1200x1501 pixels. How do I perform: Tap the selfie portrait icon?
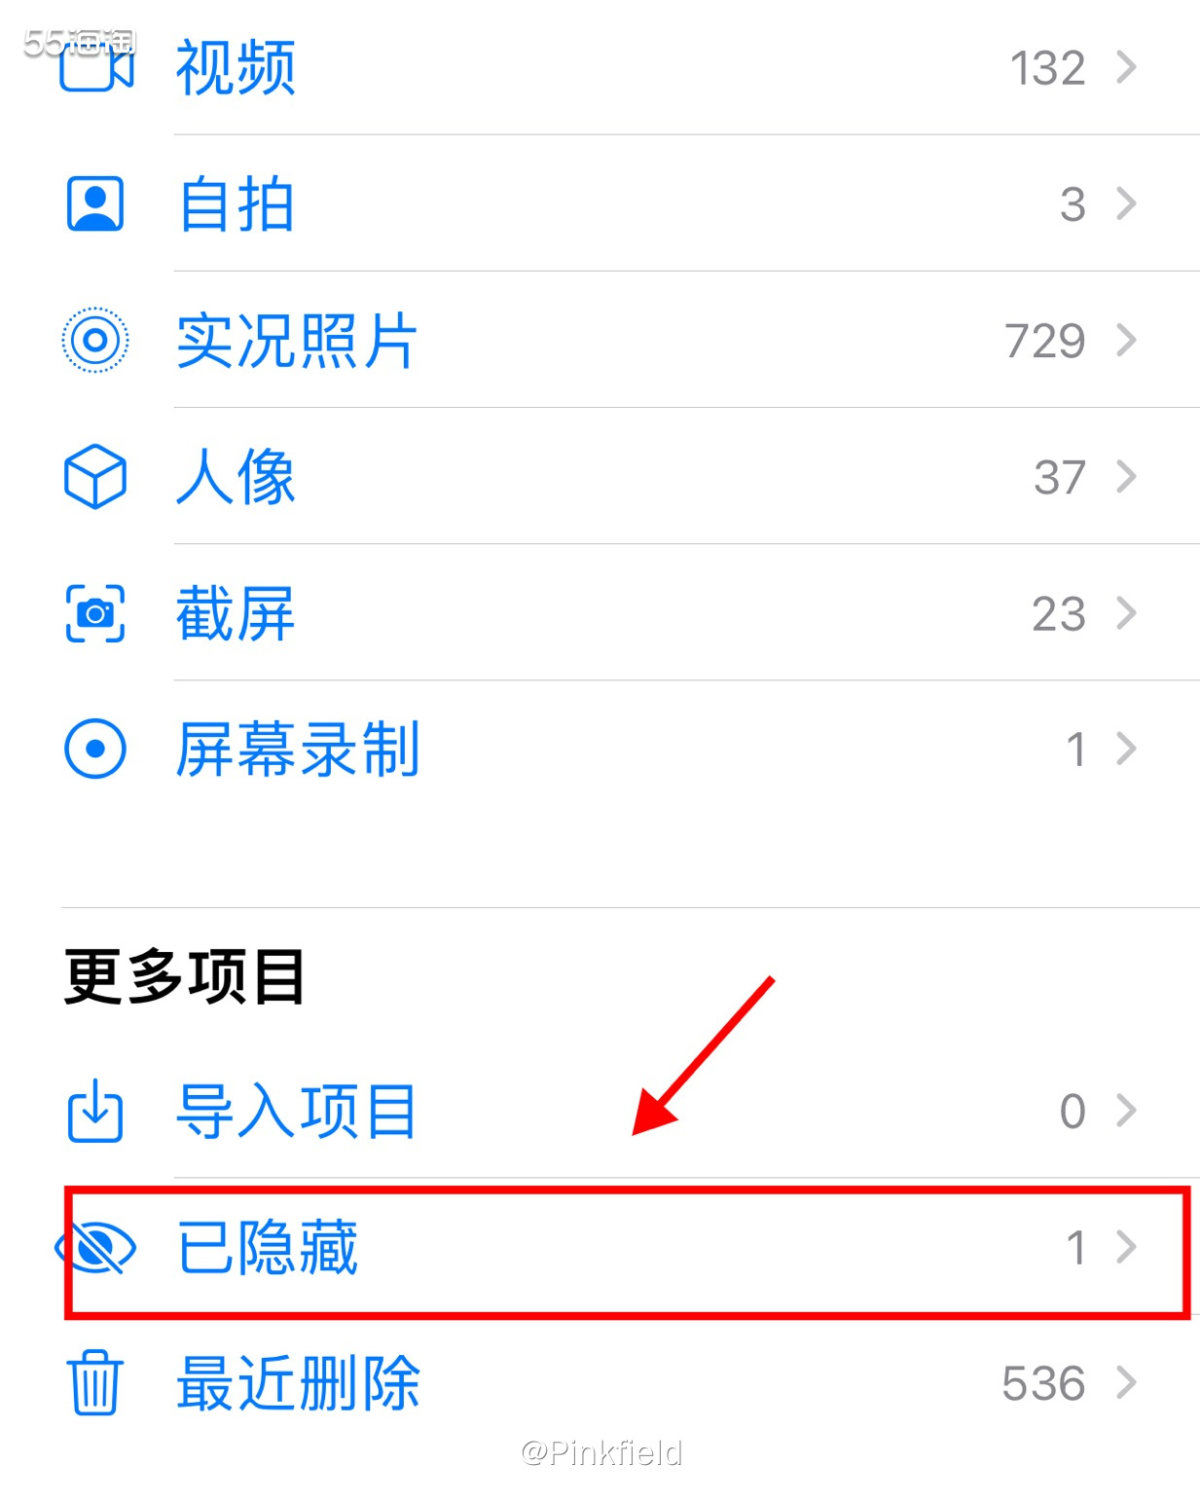tap(95, 204)
